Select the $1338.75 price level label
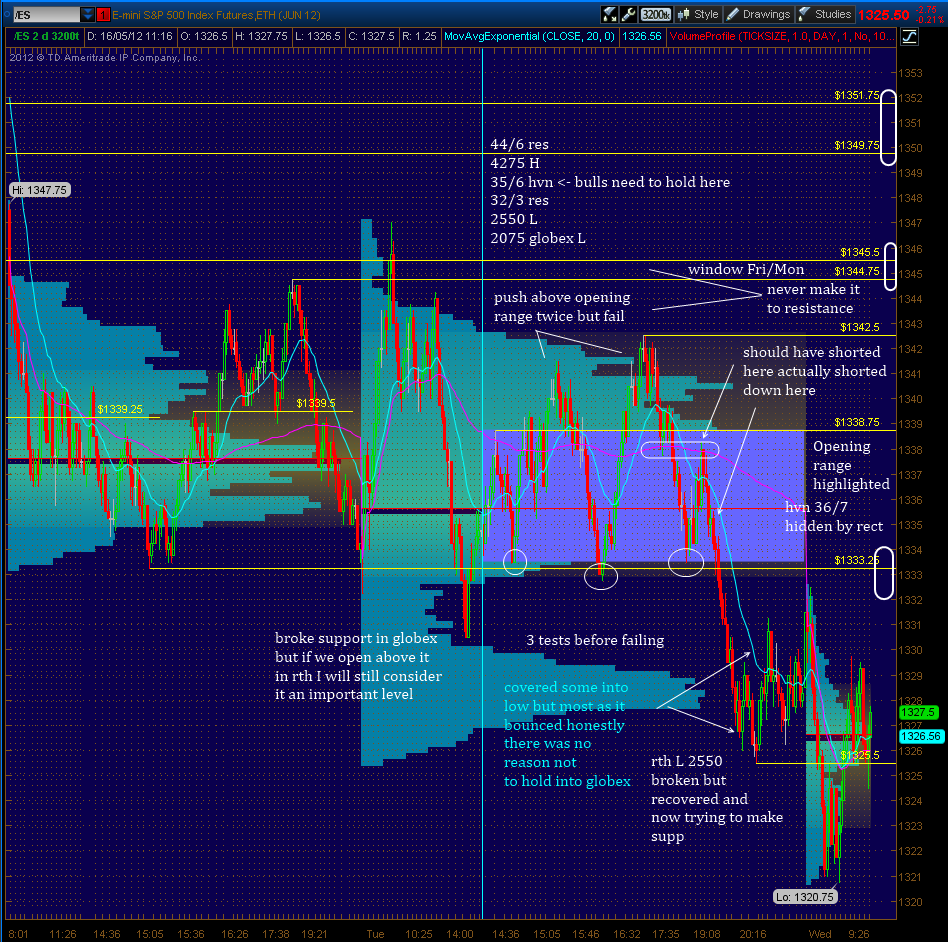 pos(857,422)
